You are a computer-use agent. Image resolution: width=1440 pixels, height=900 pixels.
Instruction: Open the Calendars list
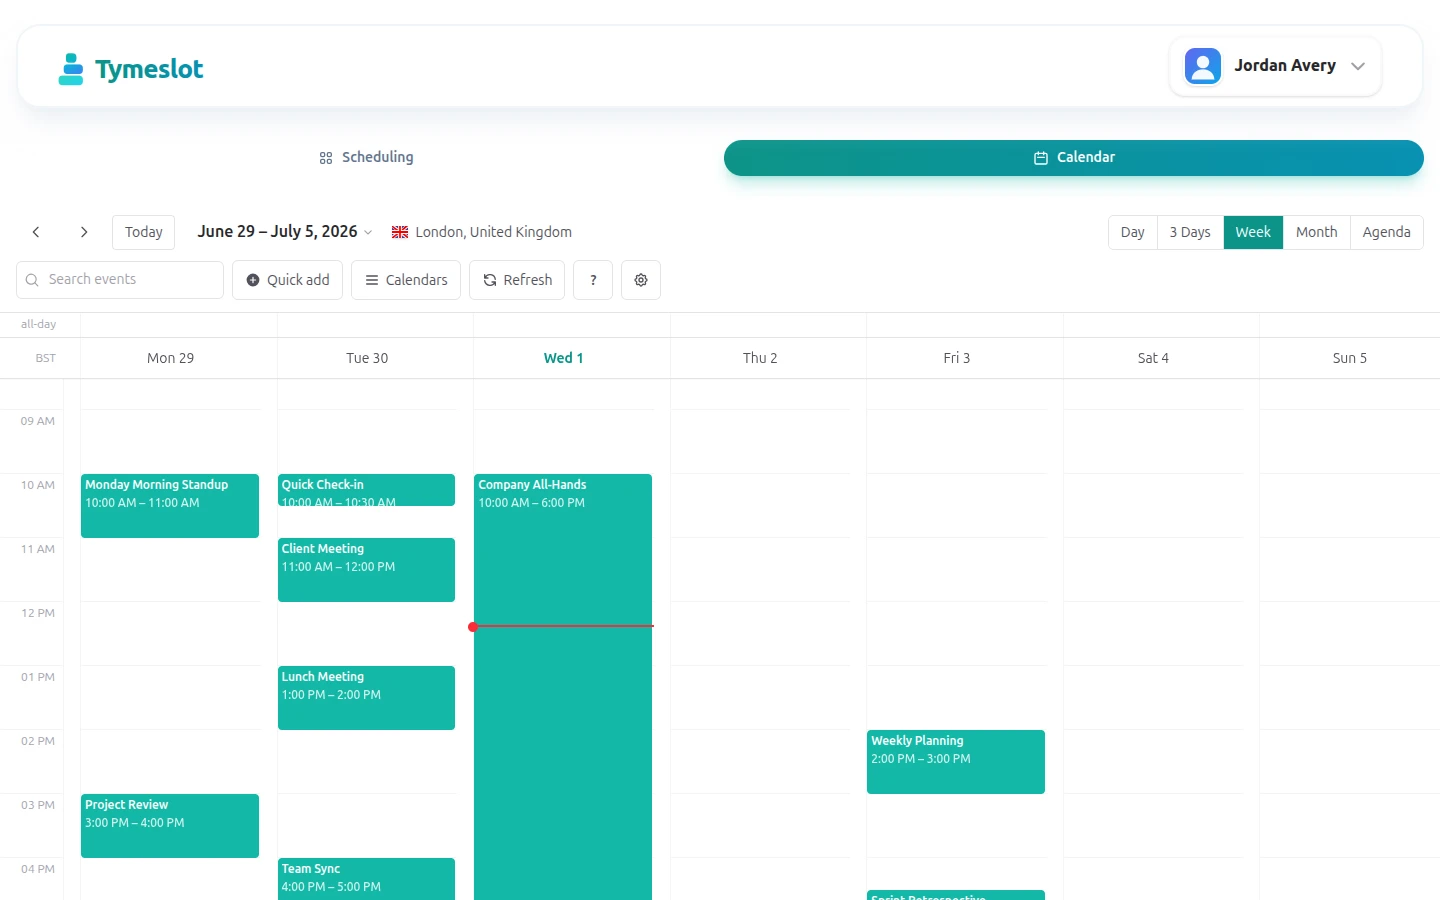406,280
